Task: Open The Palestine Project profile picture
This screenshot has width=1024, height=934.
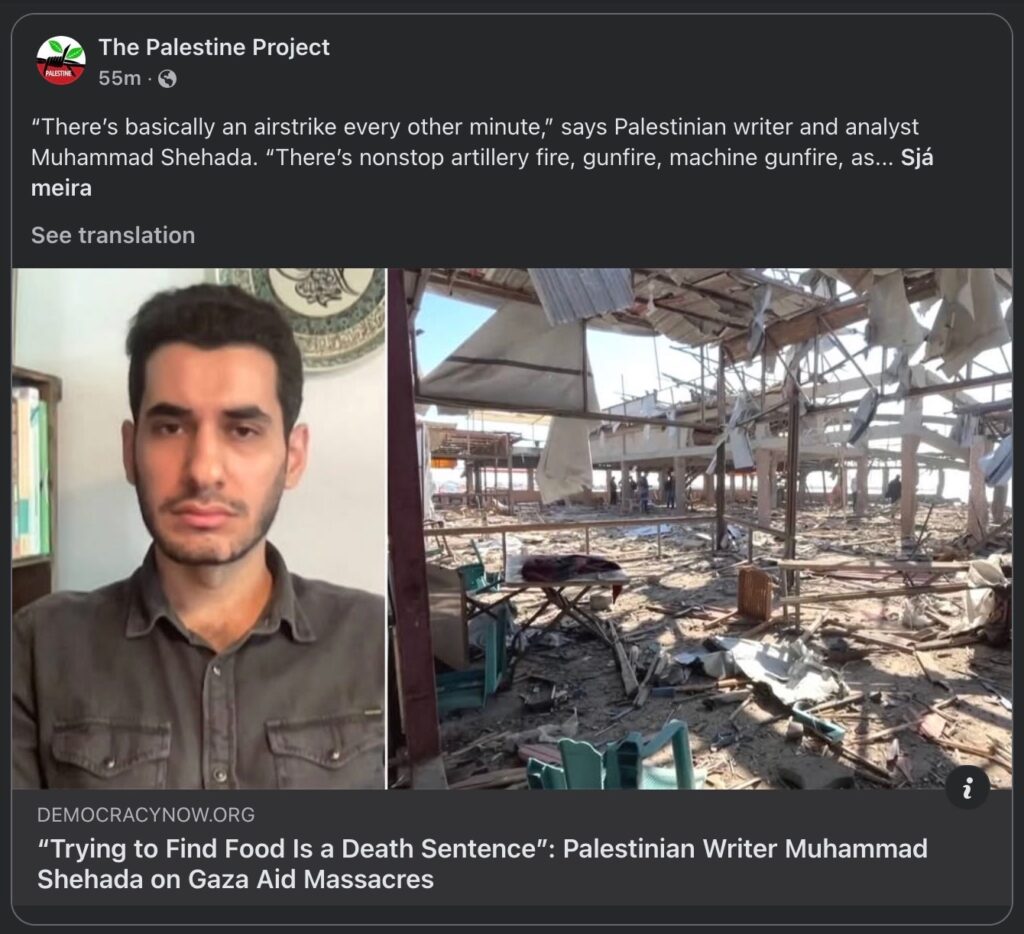Action: tap(61, 61)
